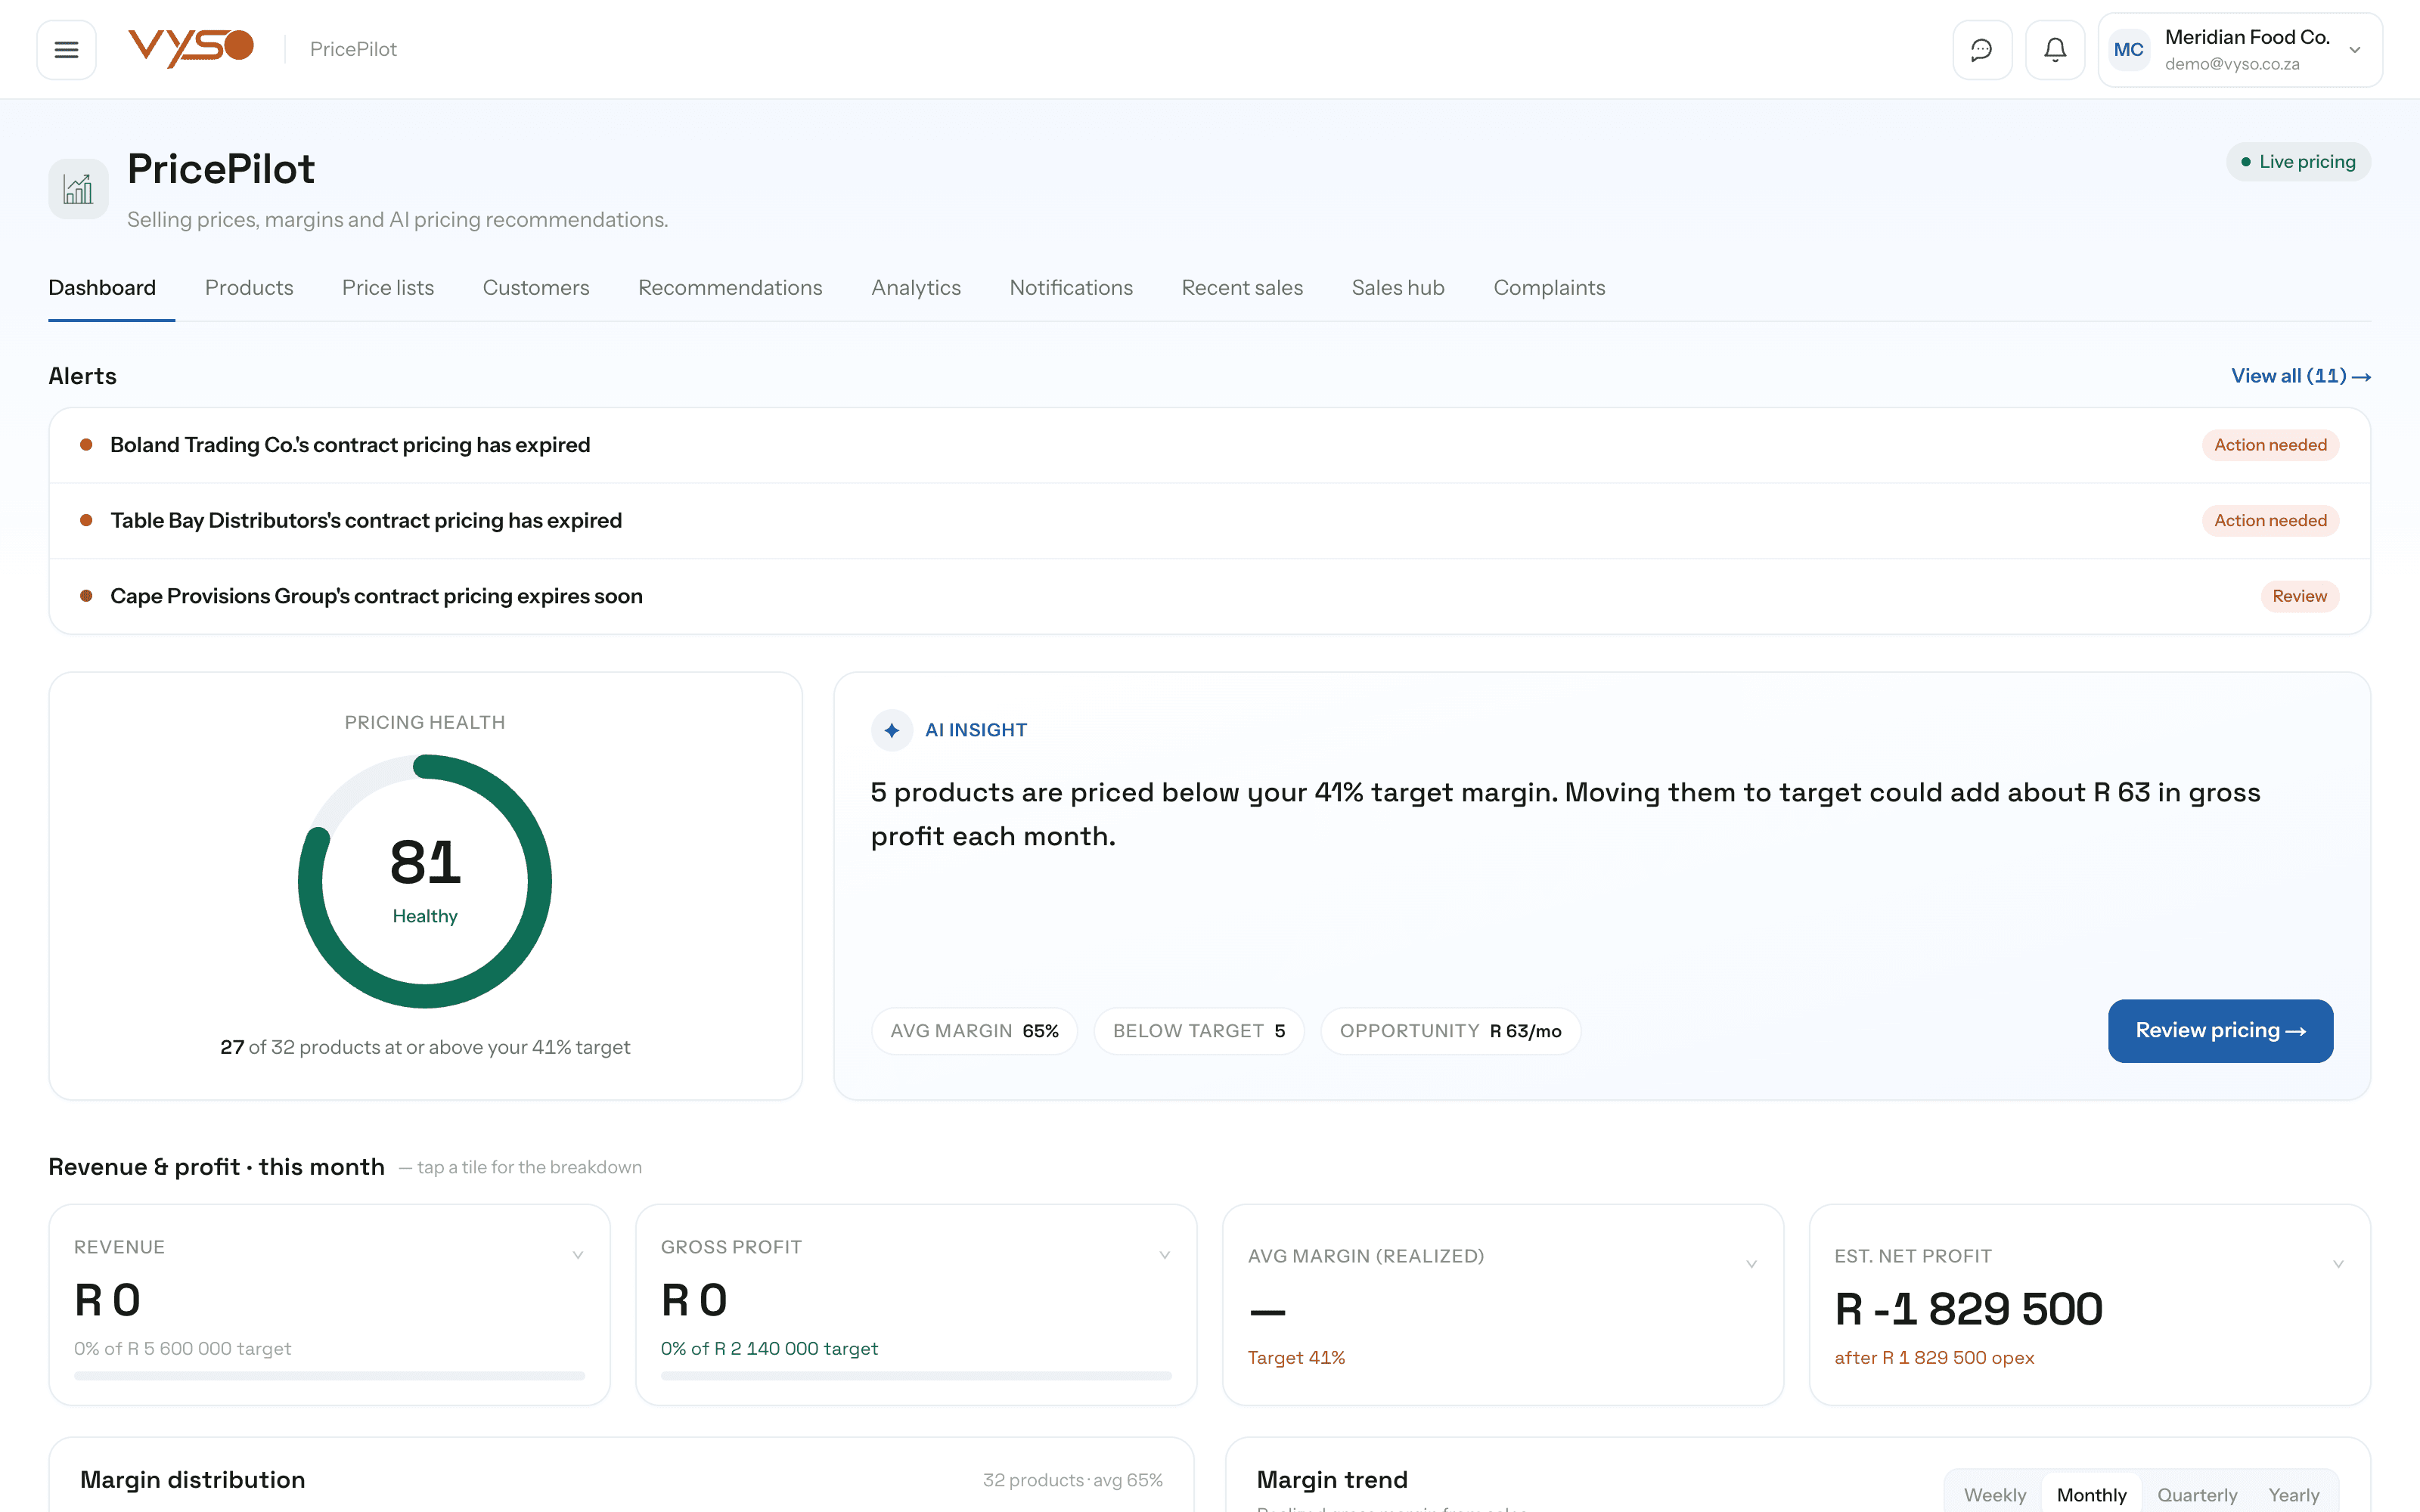The width and height of the screenshot is (2420, 1512).
Task: Click Action needed badge for Table Bay Distributors
Action: (x=2270, y=520)
